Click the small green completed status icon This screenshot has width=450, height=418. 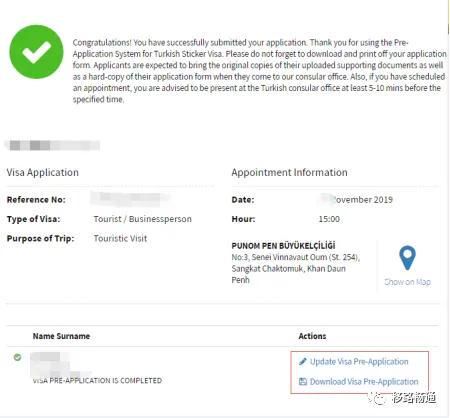tap(17, 357)
